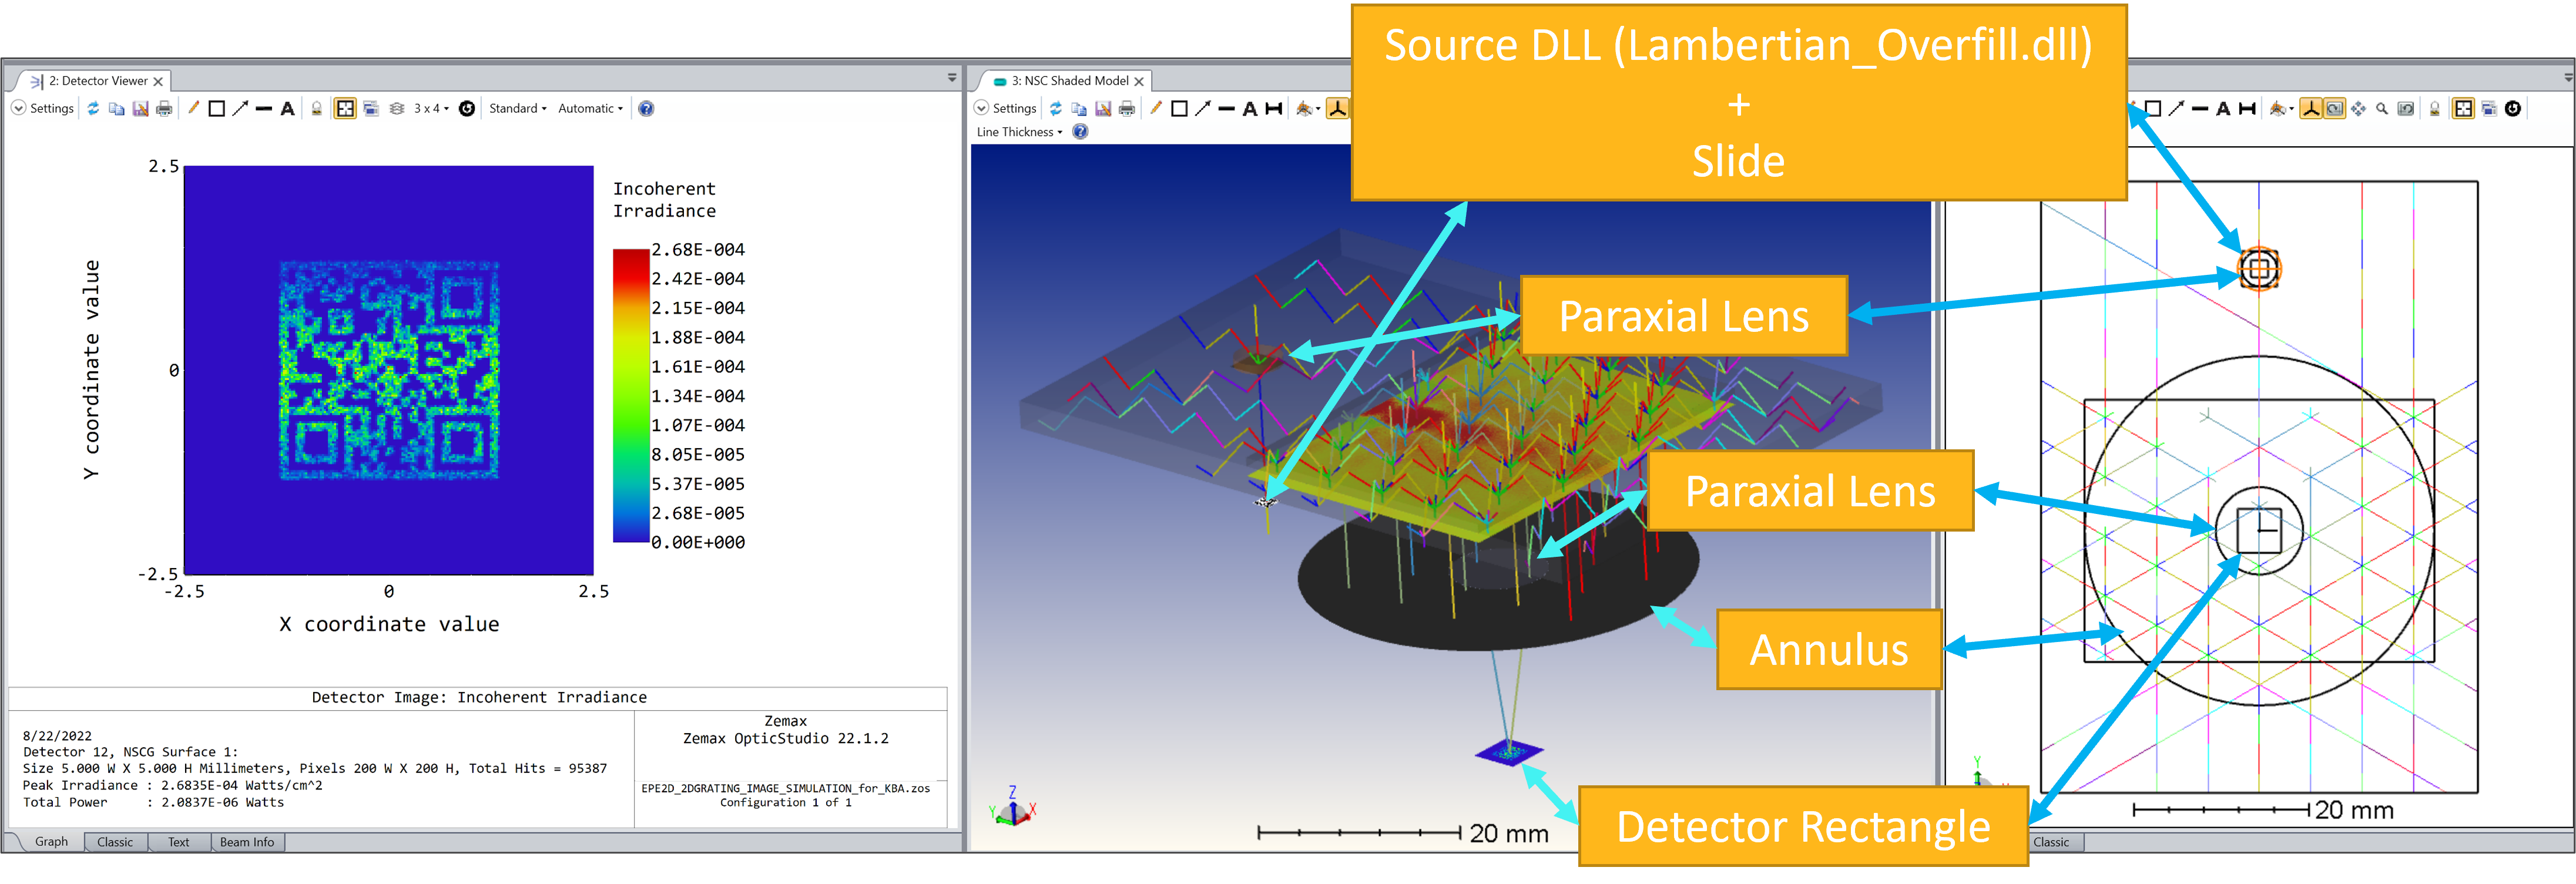Save the Detector Viewer image

pos(140,108)
